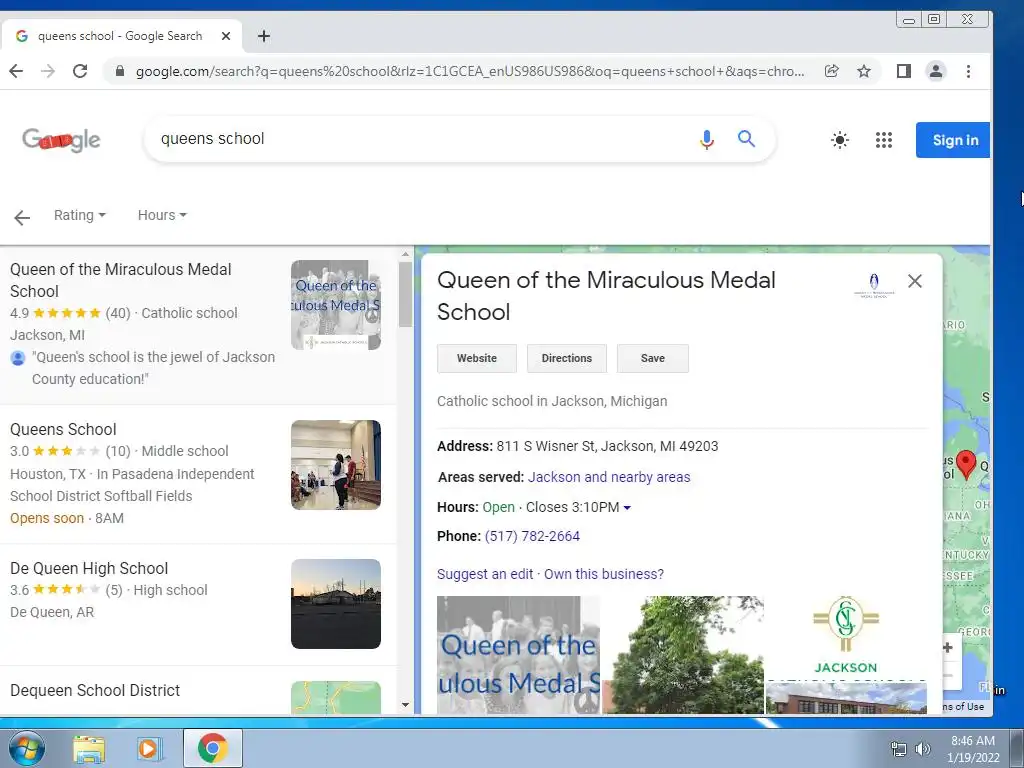Reload the current page

click(80, 71)
